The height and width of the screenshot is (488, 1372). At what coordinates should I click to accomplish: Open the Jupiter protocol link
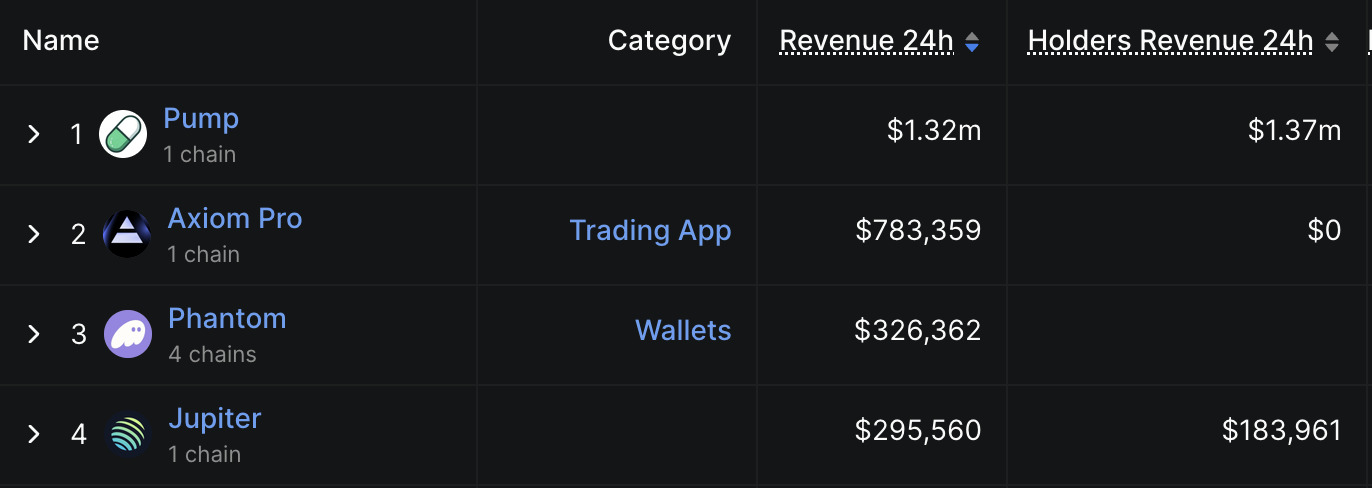(x=215, y=418)
